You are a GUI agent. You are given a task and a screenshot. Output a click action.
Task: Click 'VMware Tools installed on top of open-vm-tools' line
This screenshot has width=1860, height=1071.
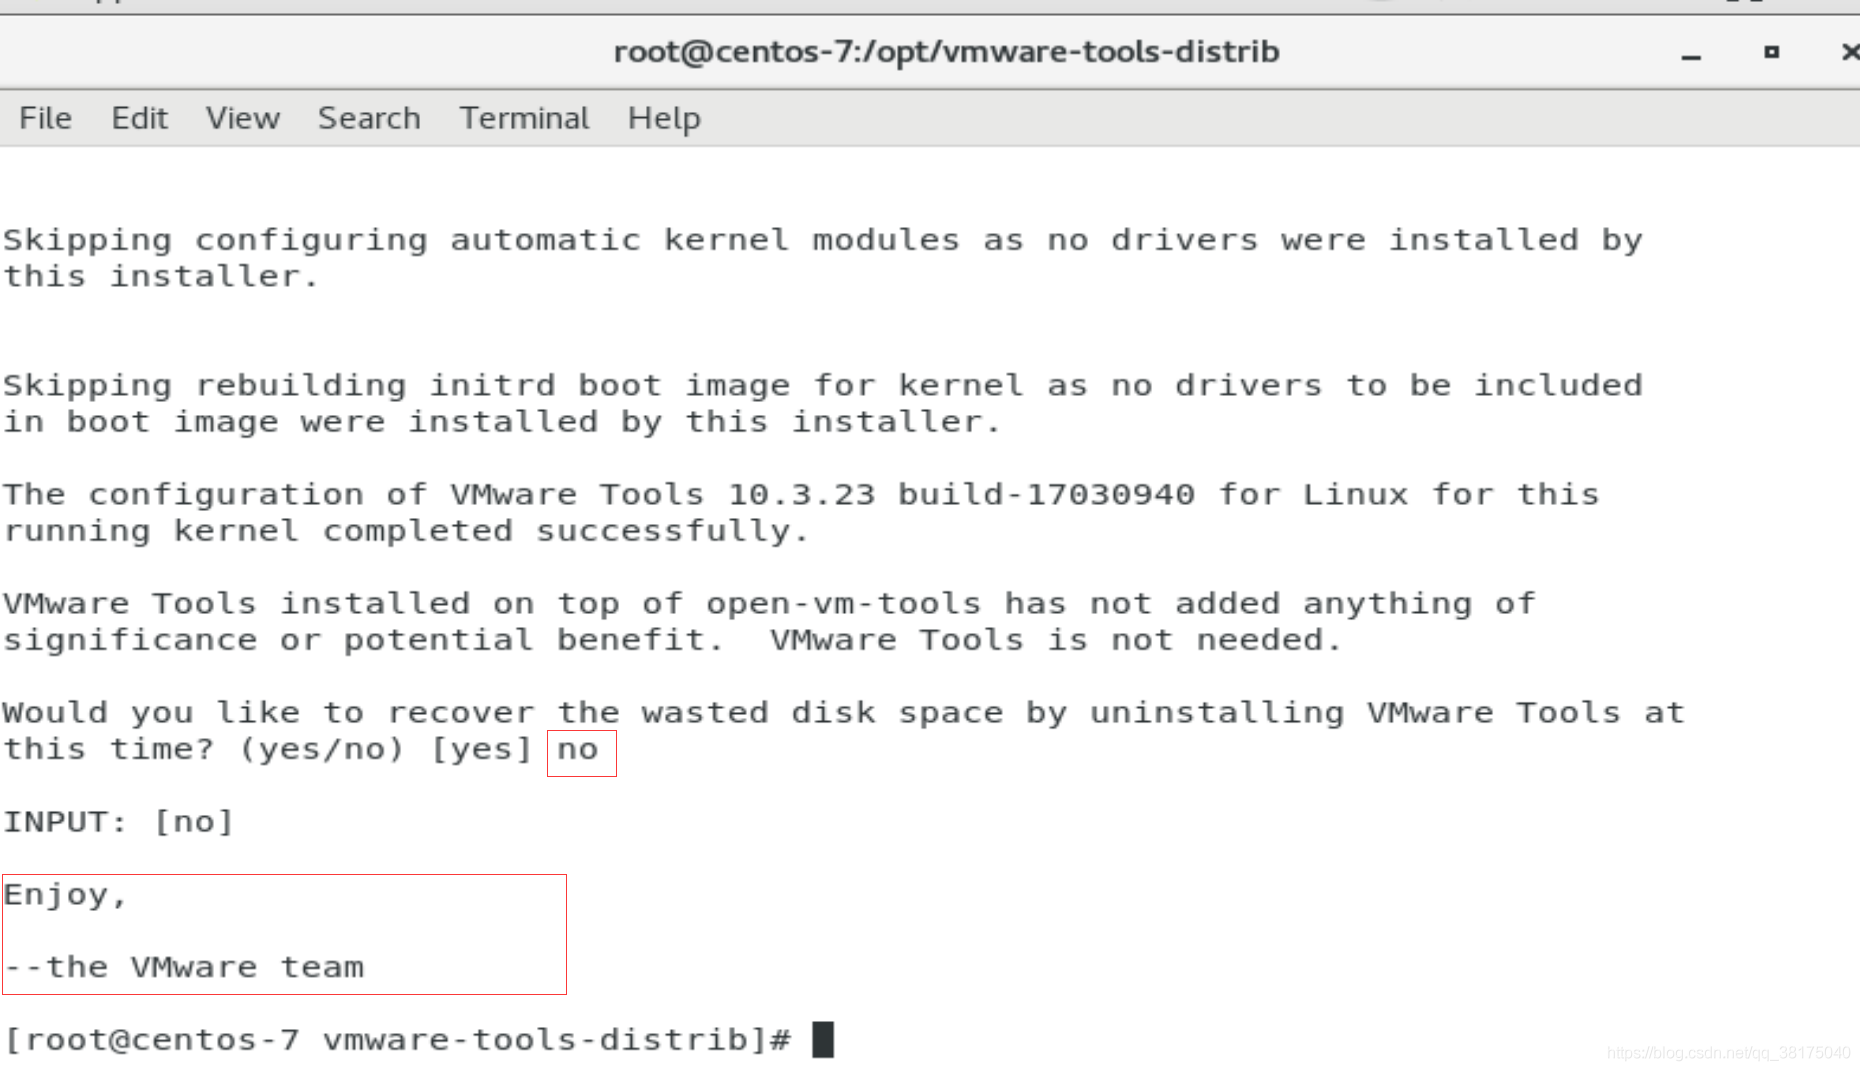click(769, 604)
